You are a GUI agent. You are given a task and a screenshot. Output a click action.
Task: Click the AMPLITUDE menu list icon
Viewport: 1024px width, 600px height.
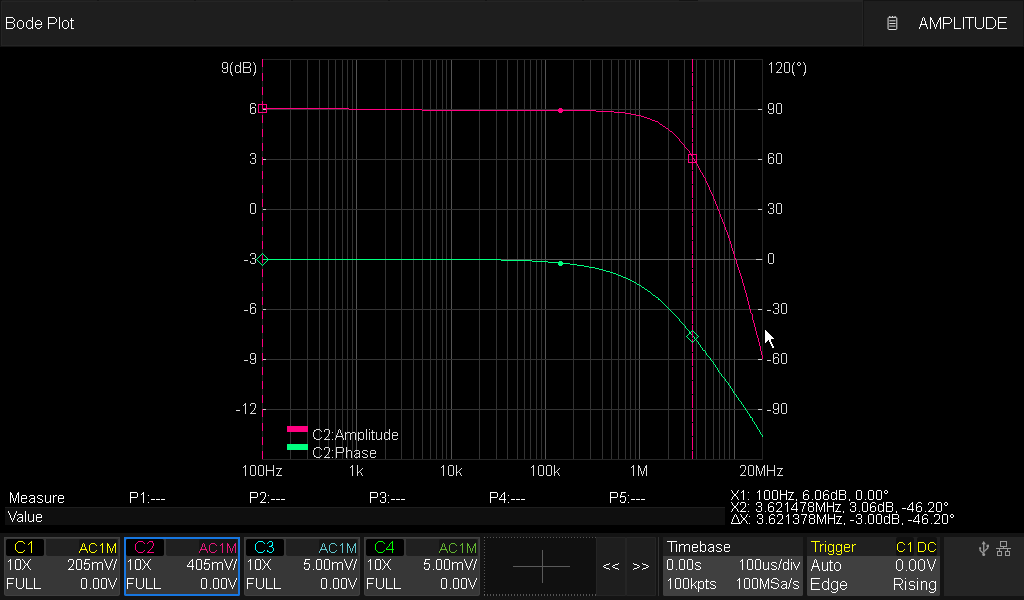click(x=892, y=23)
